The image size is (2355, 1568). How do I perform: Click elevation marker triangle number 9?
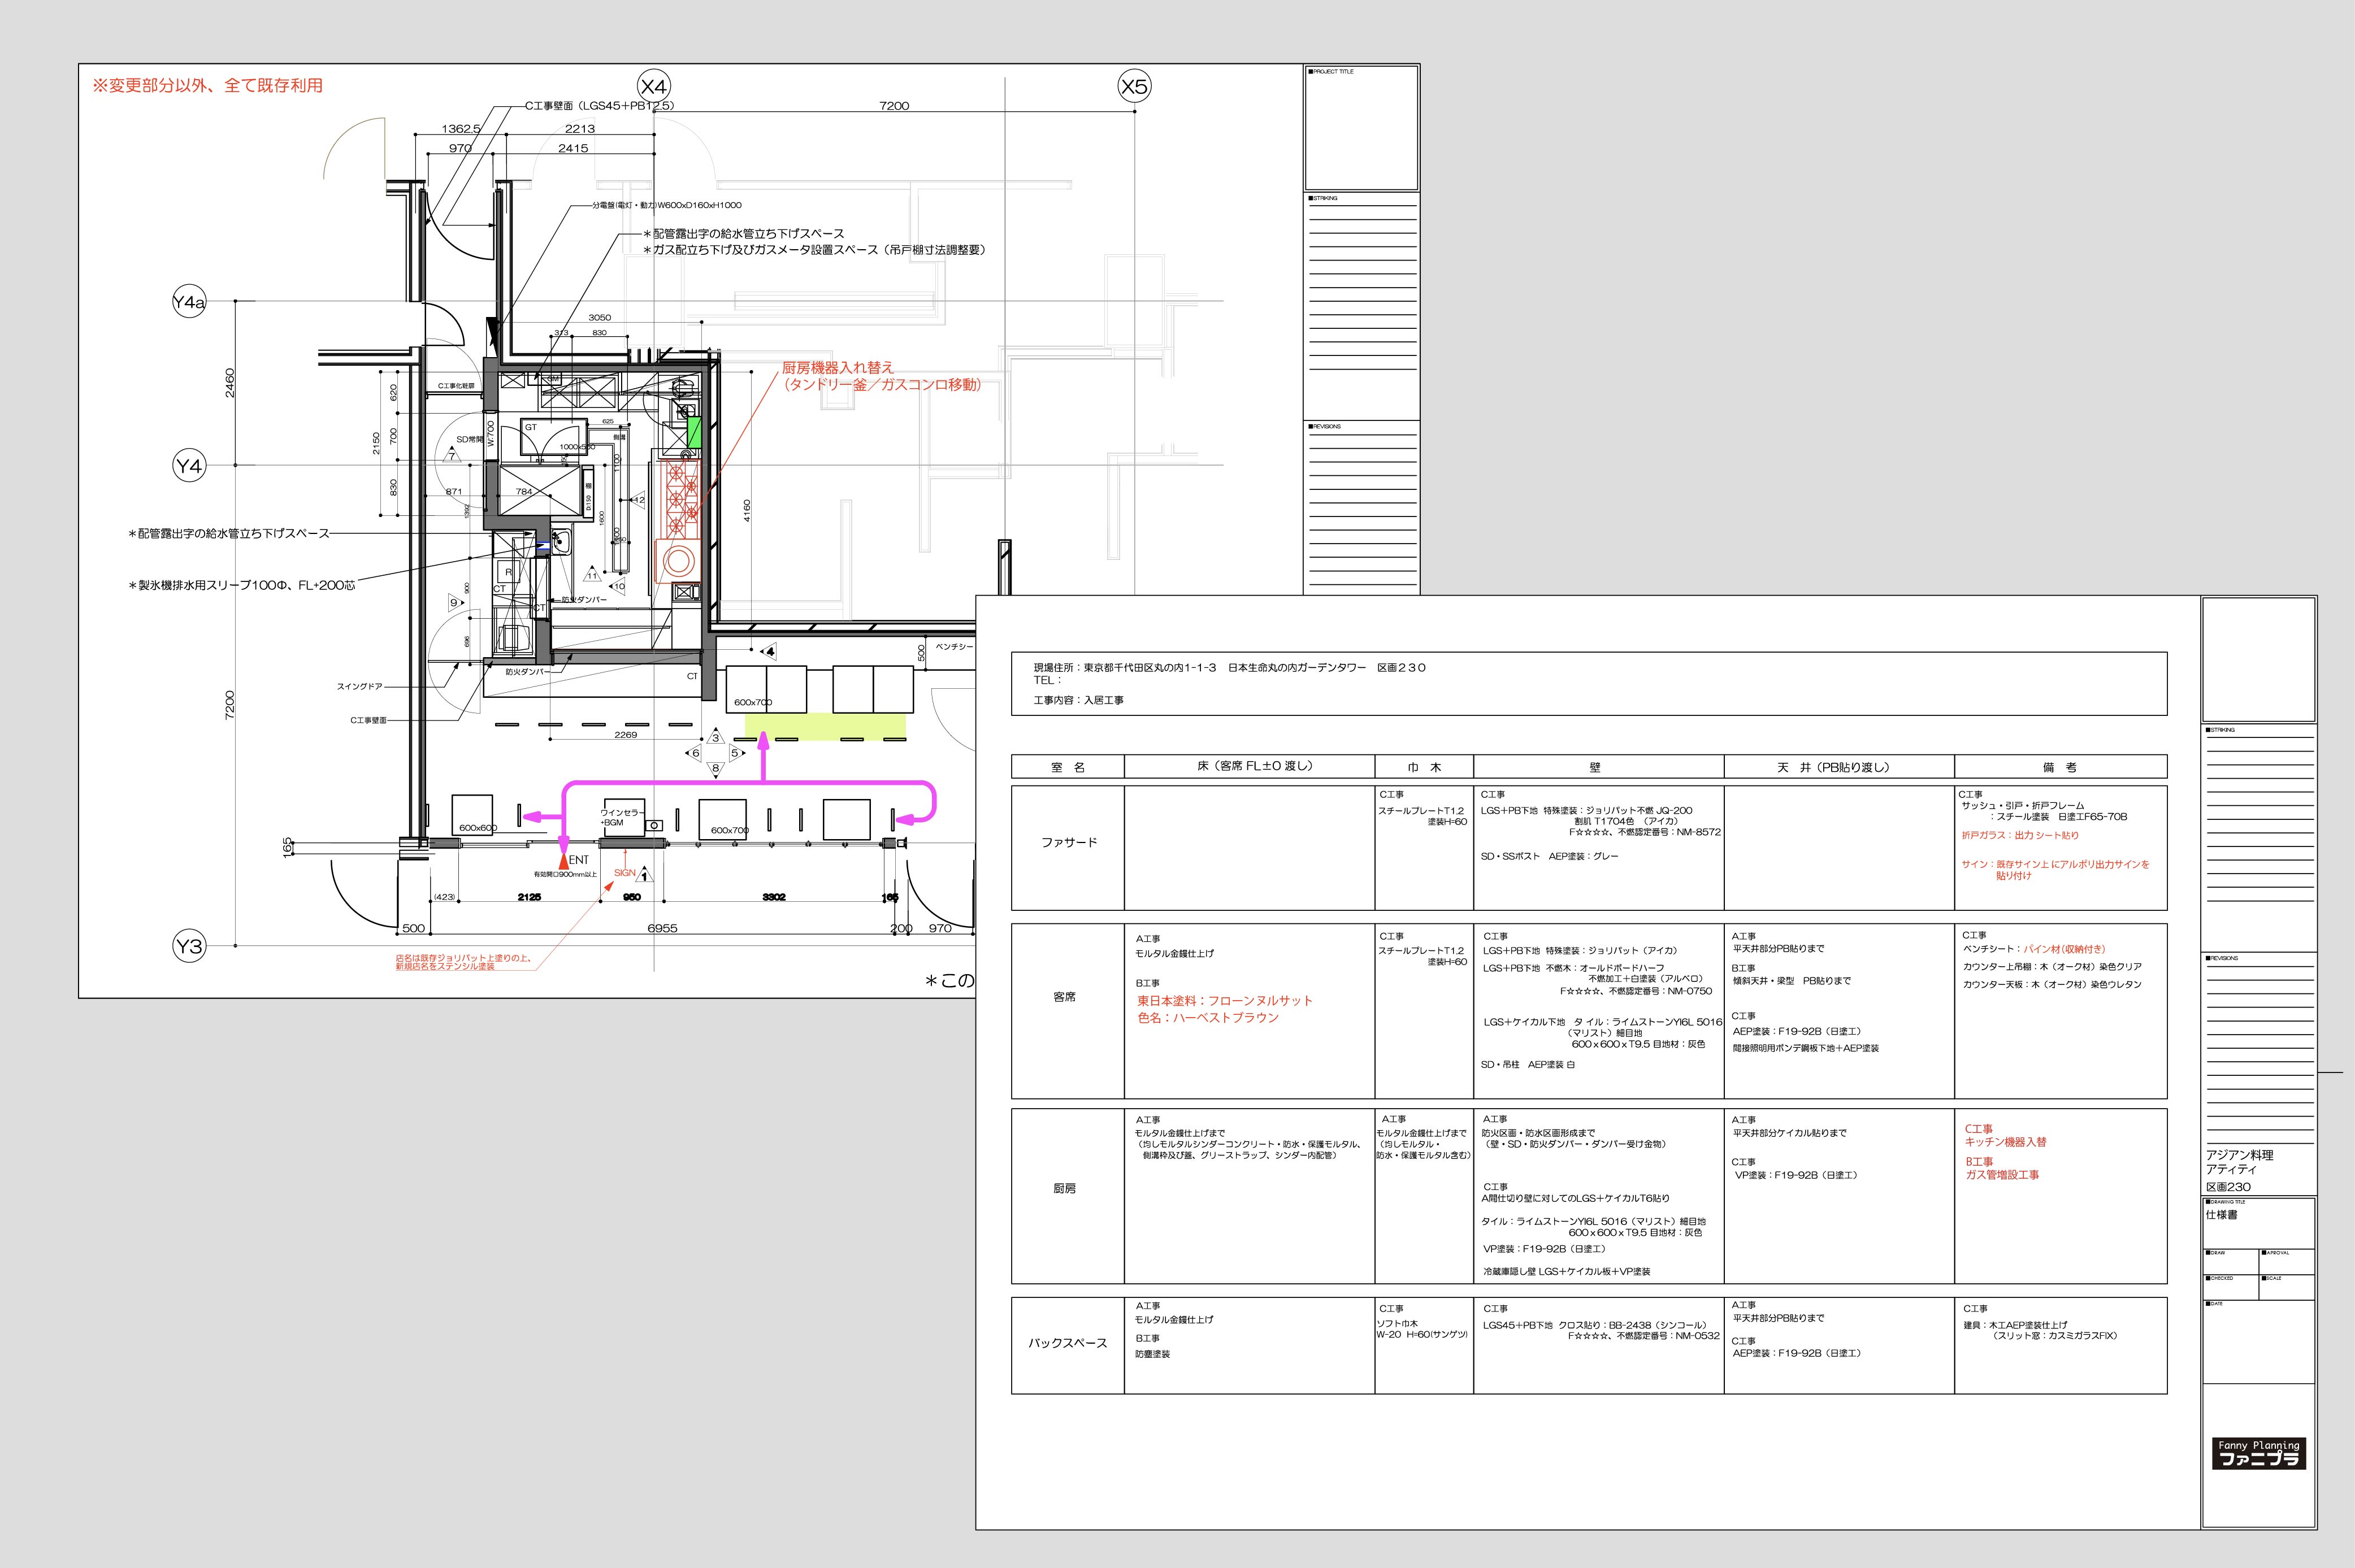click(455, 603)
